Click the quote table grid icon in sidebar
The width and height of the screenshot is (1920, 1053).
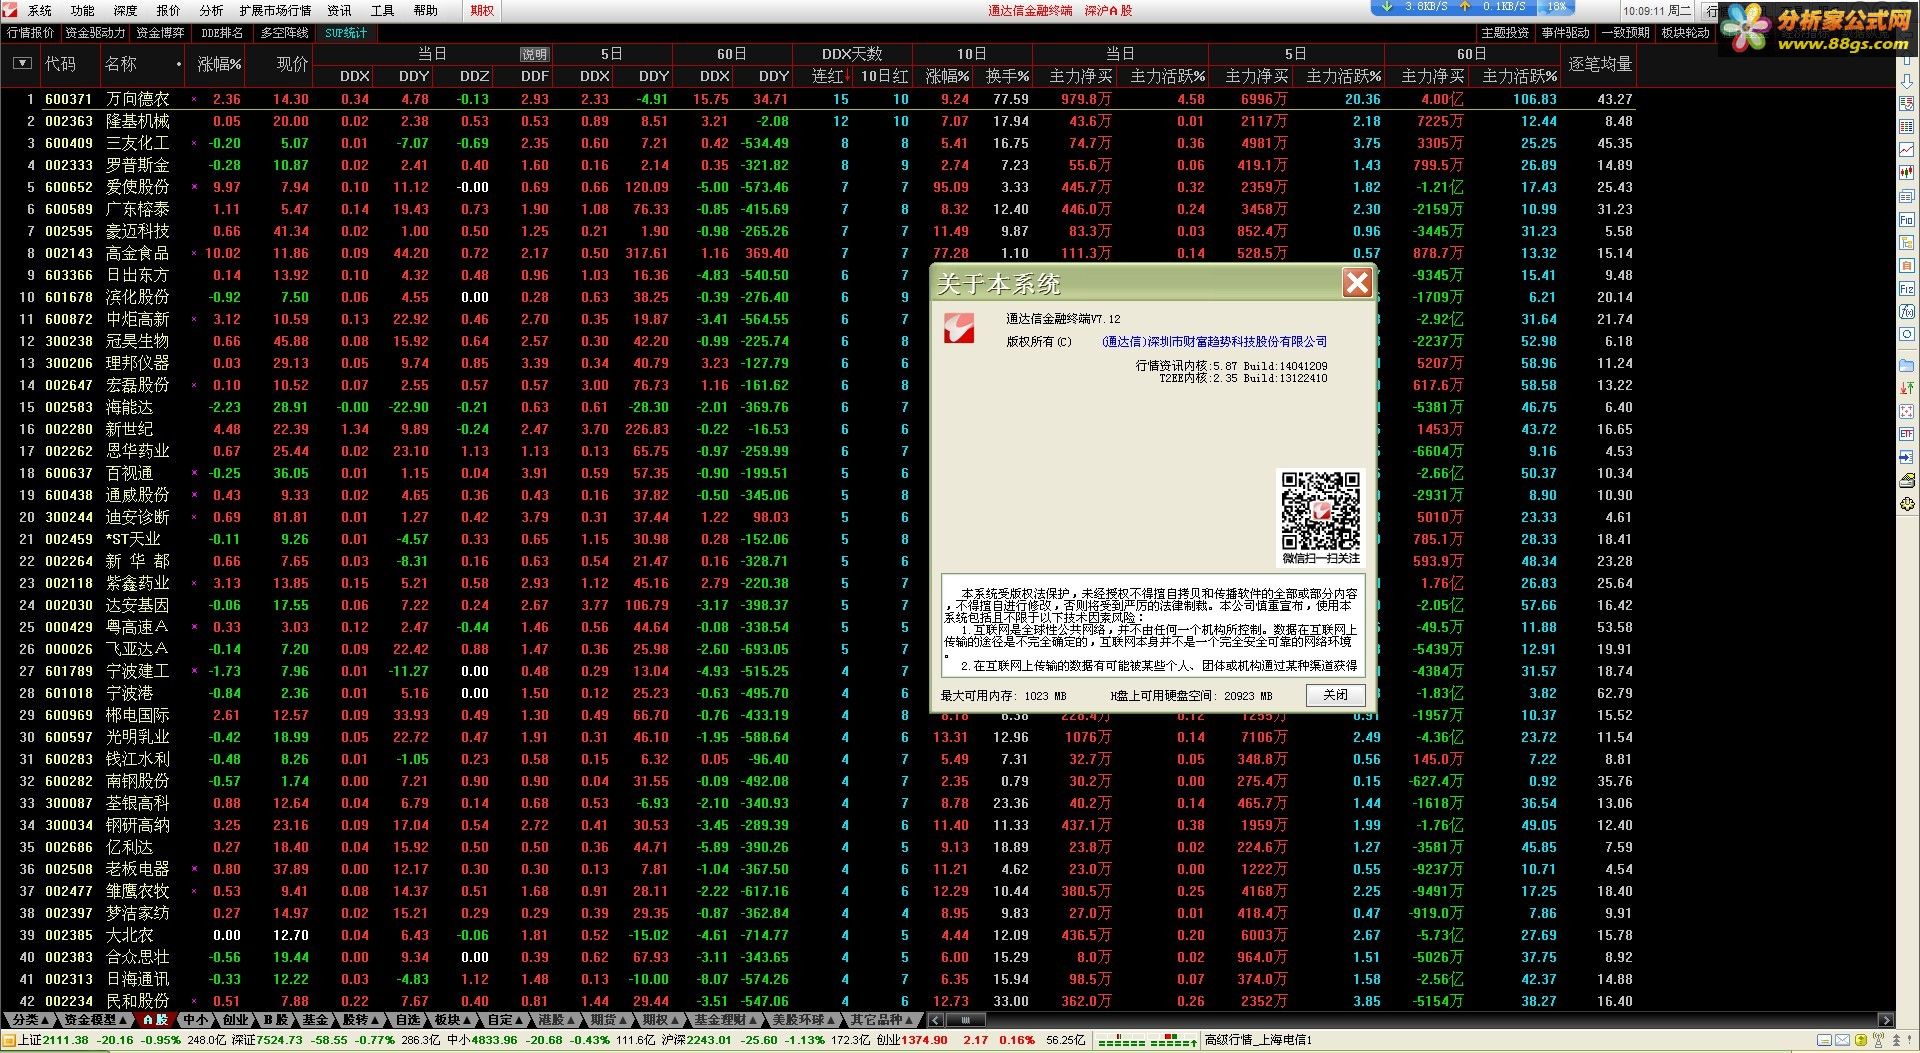point(1906,126)
